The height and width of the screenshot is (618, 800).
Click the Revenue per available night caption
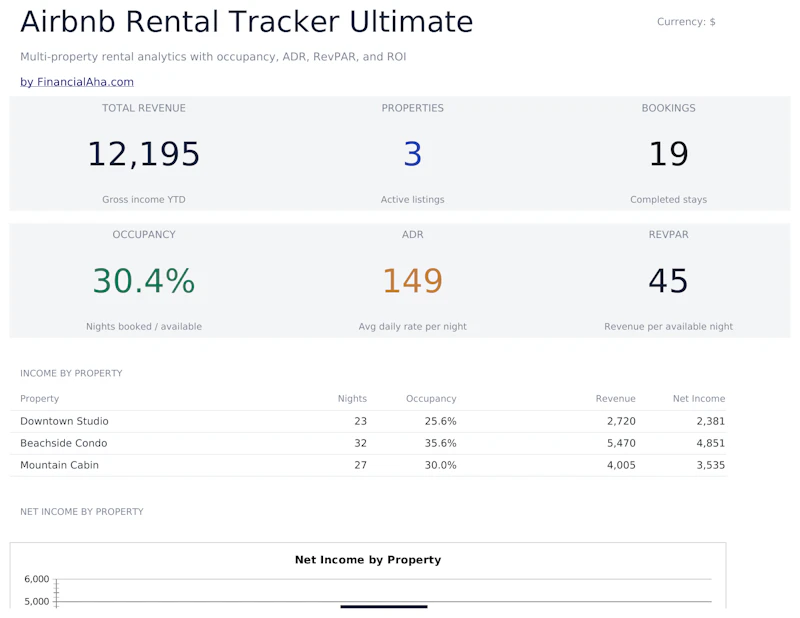click(x=668, y=327)
